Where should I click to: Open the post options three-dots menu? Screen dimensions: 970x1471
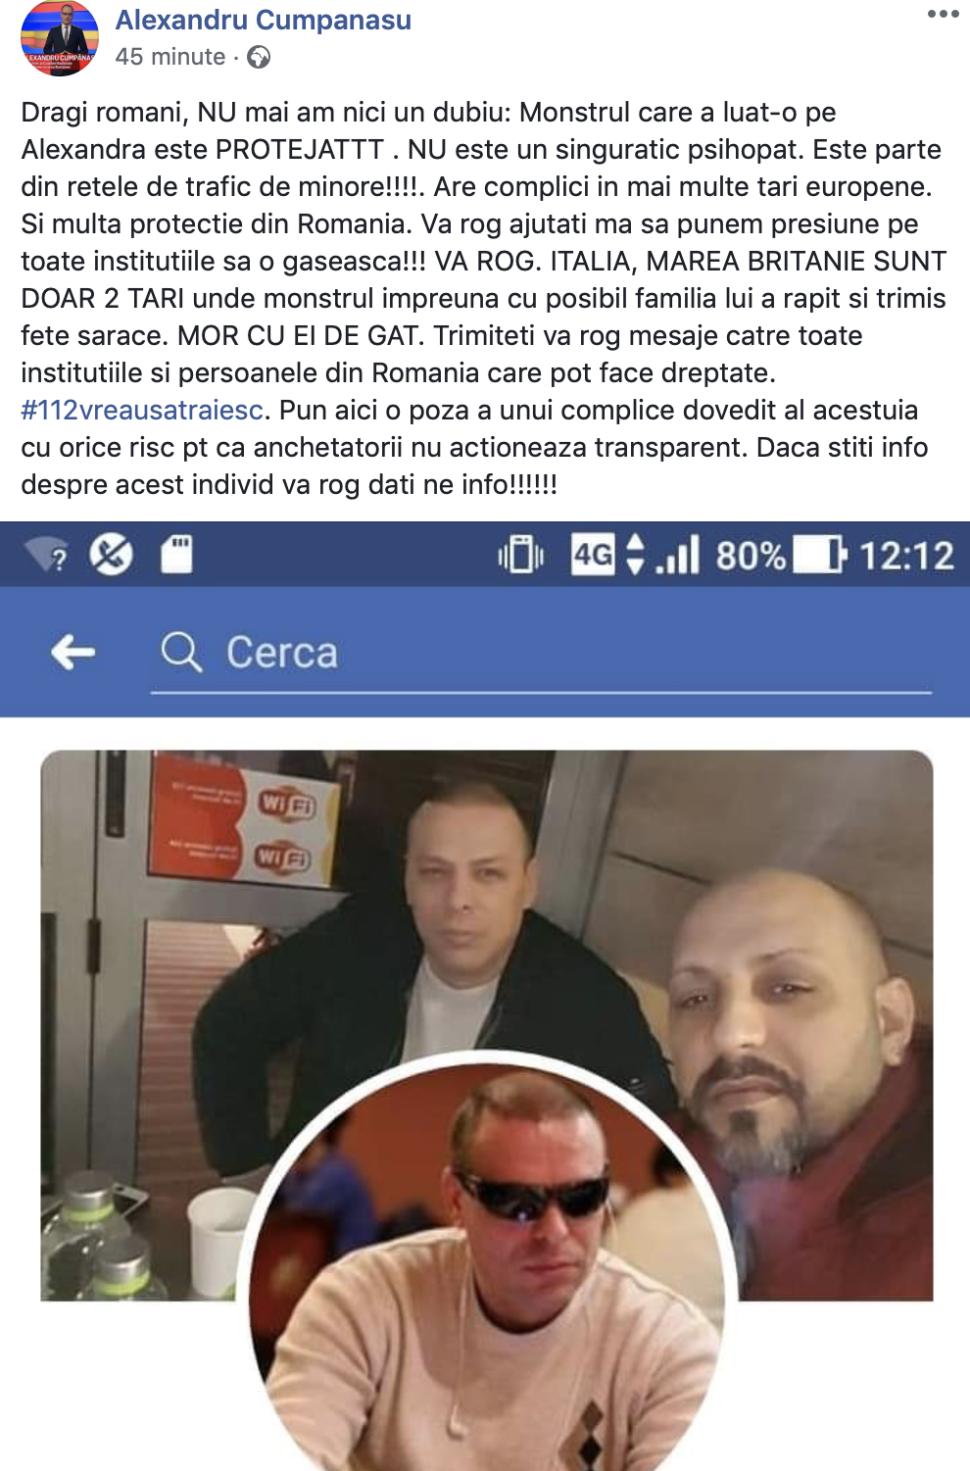942,15
